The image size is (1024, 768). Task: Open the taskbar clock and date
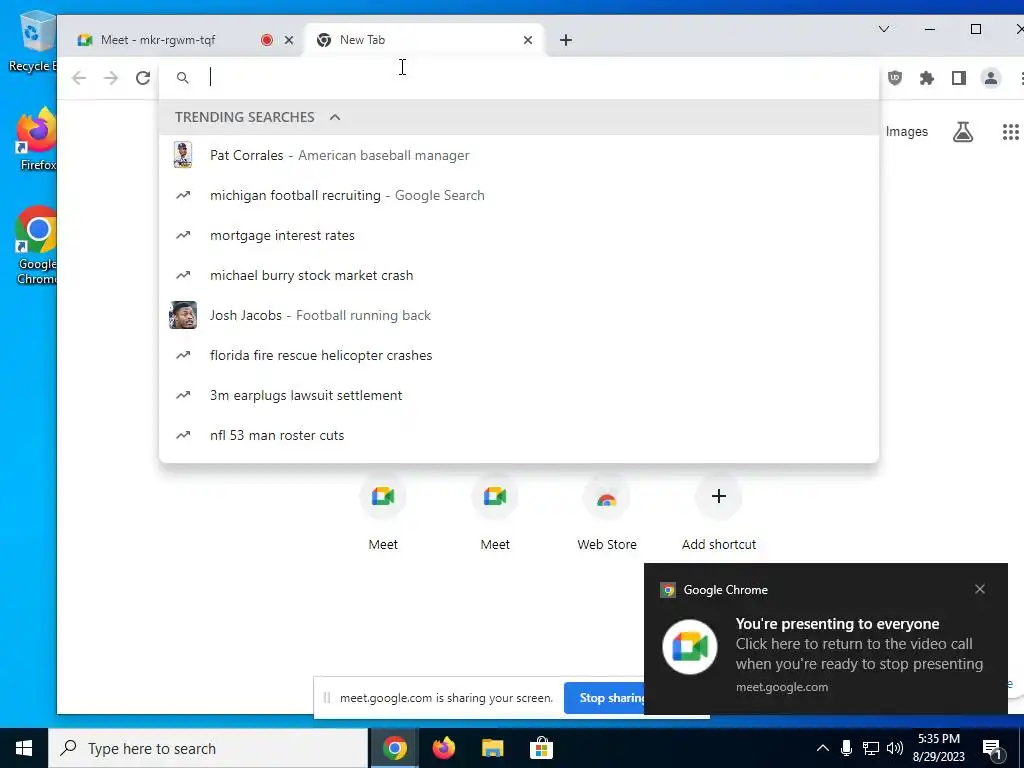(x=938, y=748)
